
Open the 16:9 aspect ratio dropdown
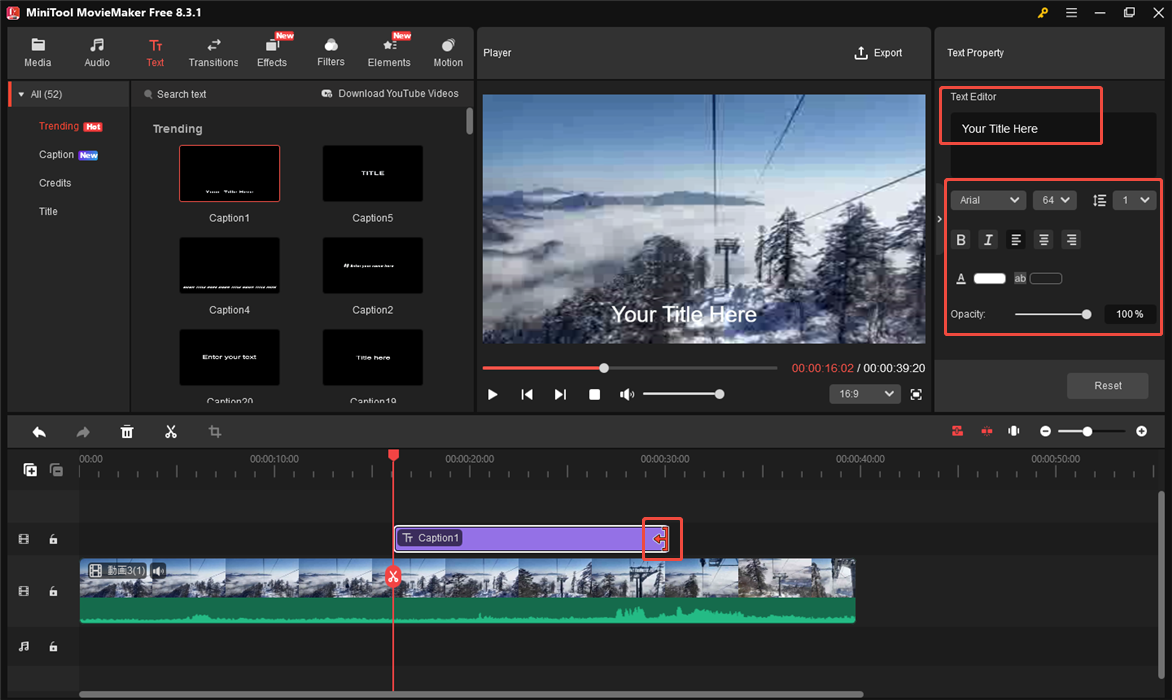point(865,394)
